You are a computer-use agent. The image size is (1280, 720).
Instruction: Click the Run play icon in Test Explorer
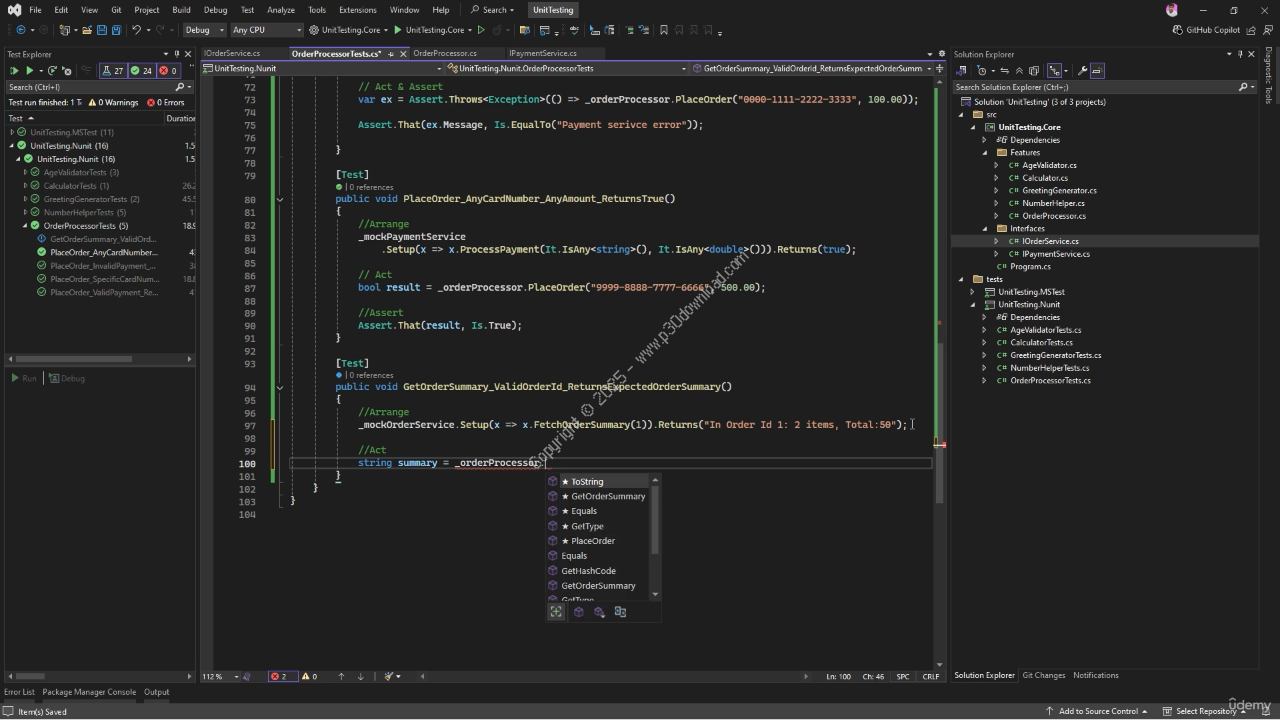click(x=30, y=71)
